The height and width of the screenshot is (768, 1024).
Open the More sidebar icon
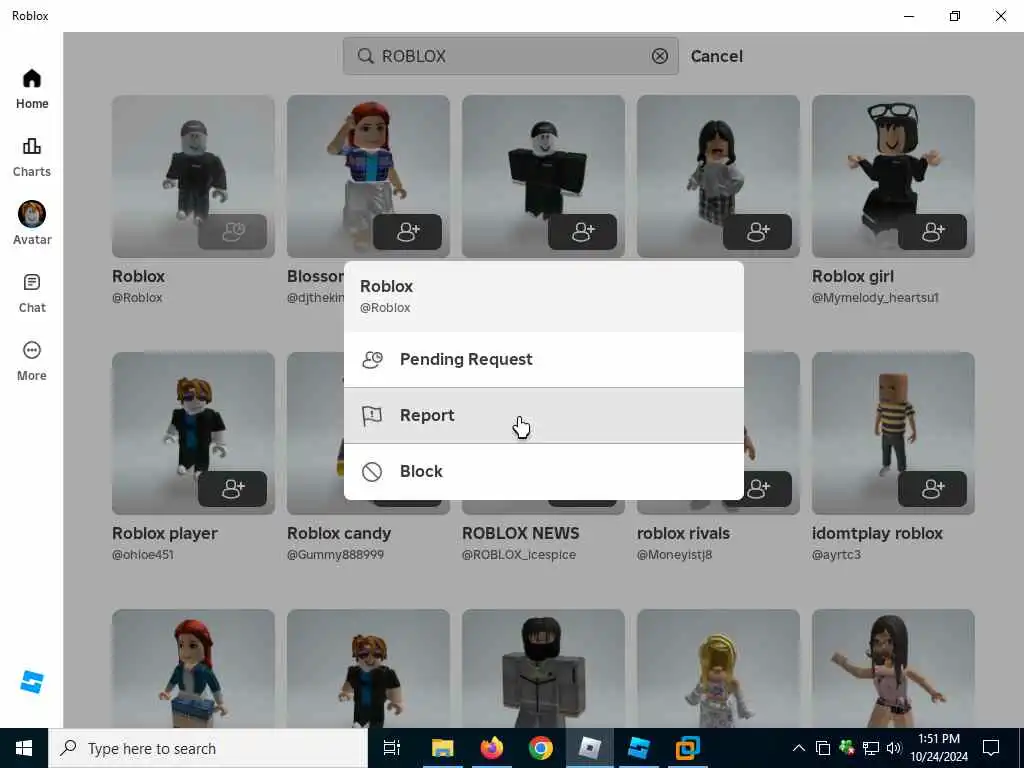click(x=31, y=361)
